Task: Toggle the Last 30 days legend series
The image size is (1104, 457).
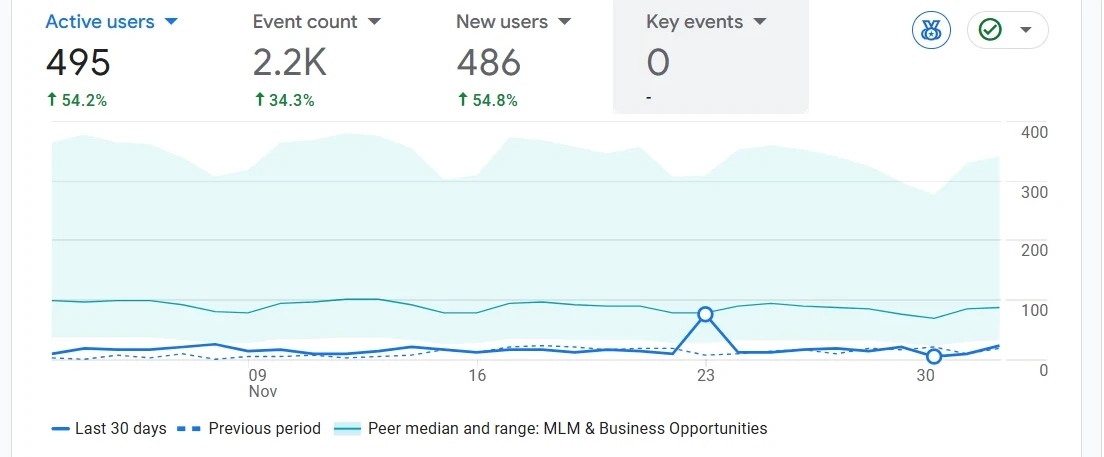Action: click(109, 429)
